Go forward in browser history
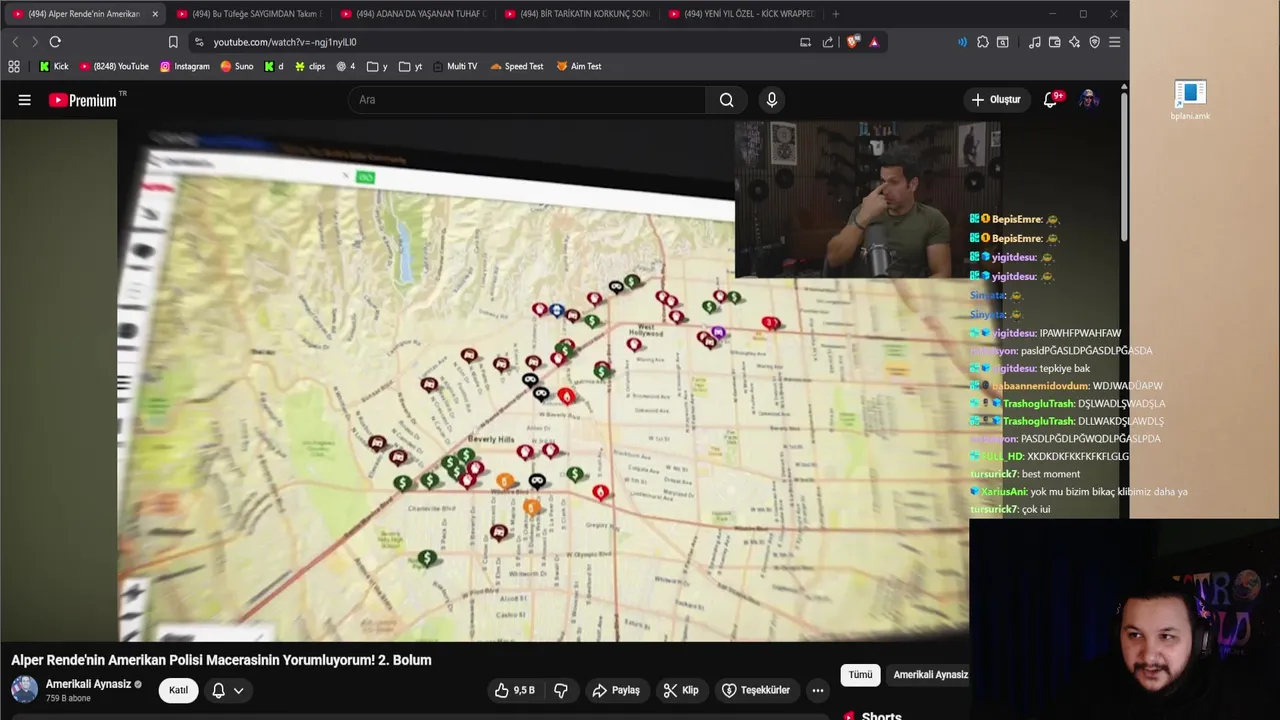Viewport: 1280px width, 720px height. coord(34,42)
